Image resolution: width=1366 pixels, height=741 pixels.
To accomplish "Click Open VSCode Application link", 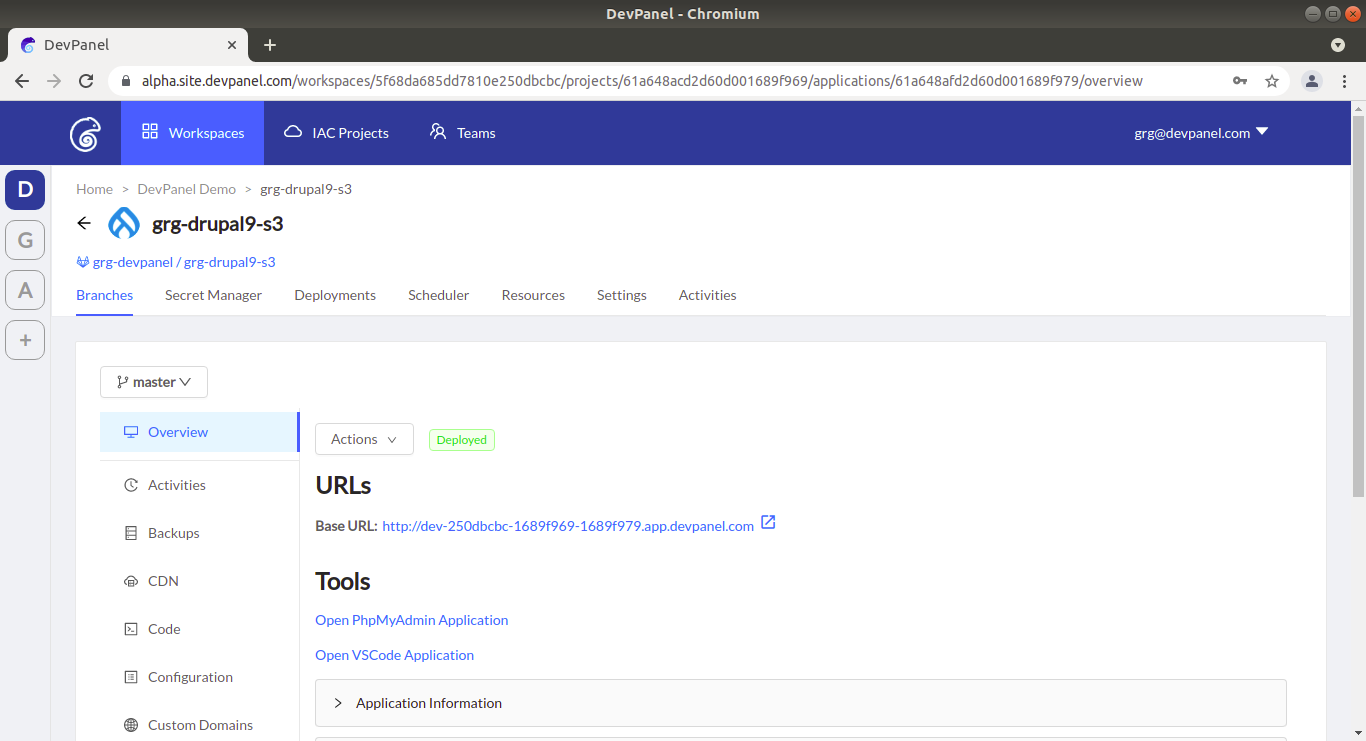I will [394, 655].
